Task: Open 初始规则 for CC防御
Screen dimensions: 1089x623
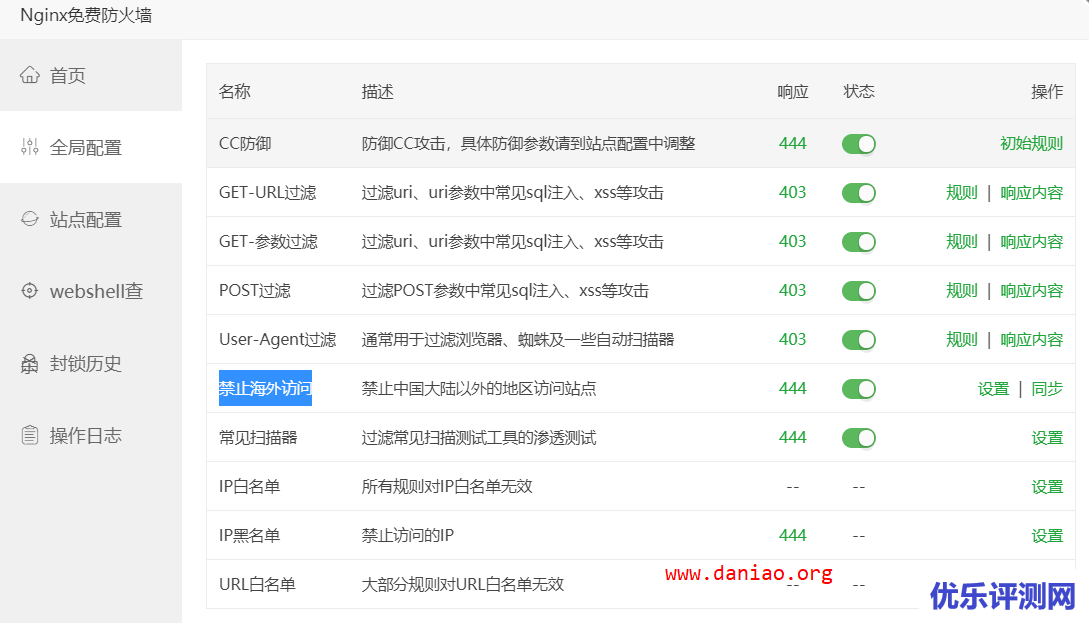Action: tap(1033, 143)
